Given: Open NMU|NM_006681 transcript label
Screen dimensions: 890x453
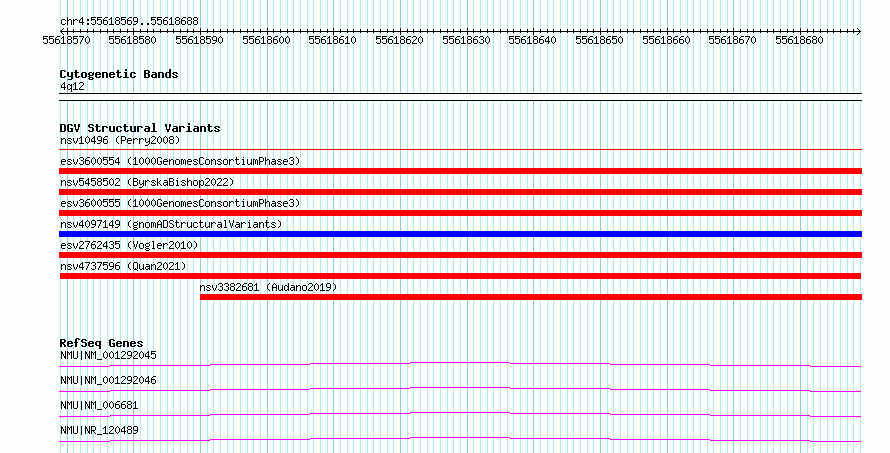Looking at the screenshot, I should [99, 405].
